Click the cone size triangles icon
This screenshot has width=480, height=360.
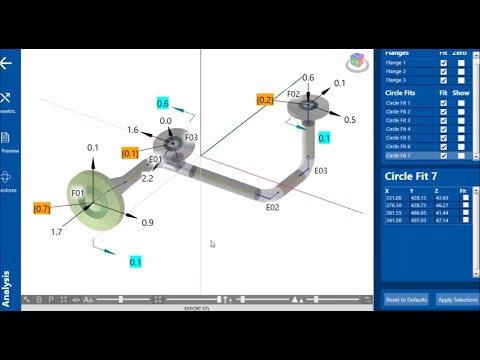pyautogui.click(x=297, y=300)
